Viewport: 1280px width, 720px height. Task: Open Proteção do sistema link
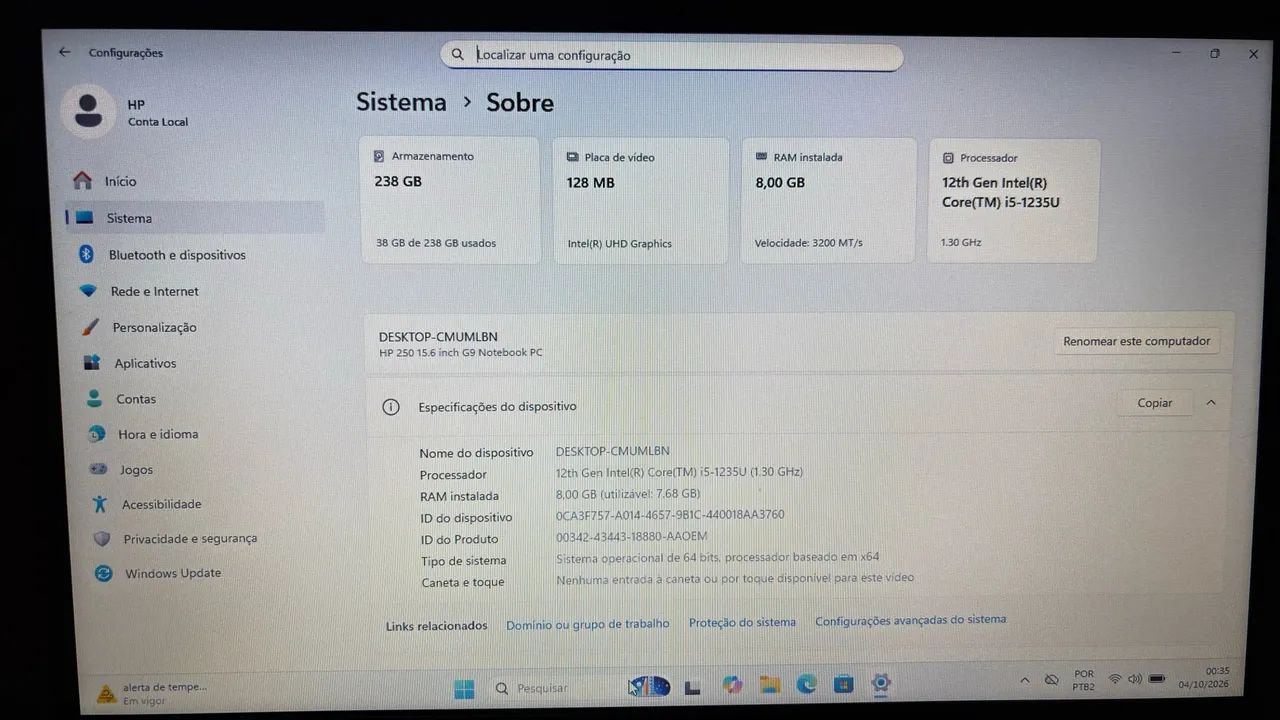coord(742,622)
